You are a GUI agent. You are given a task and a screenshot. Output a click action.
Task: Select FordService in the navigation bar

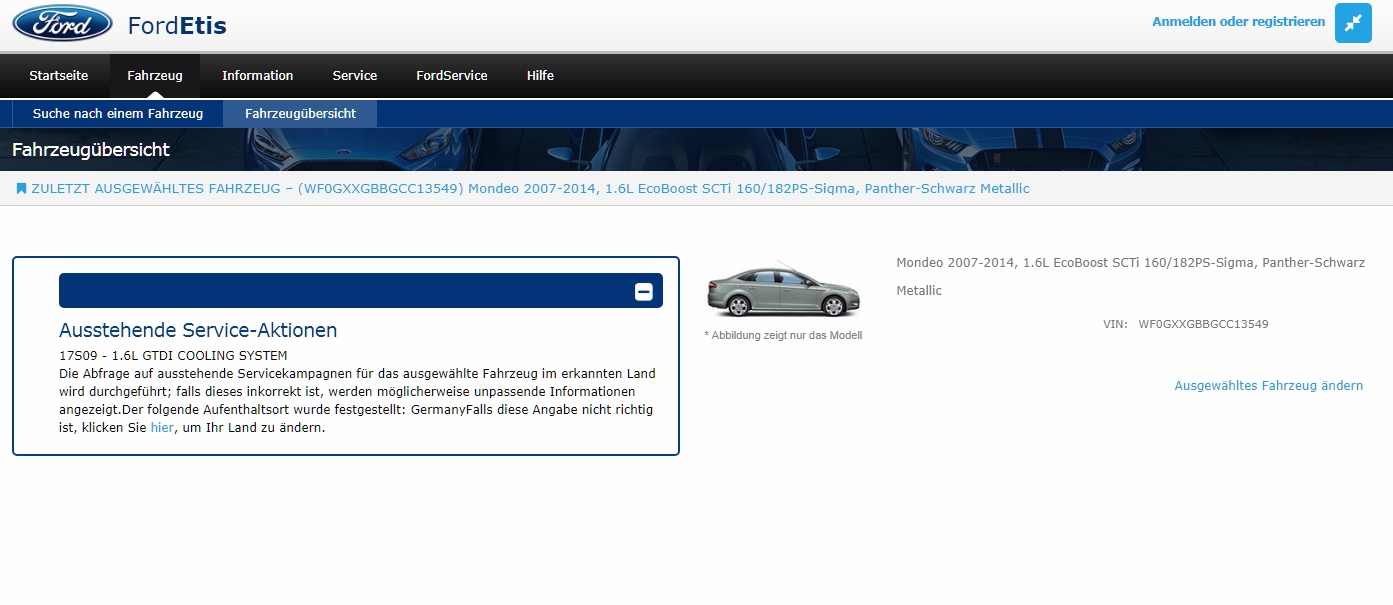coord(452,76)
